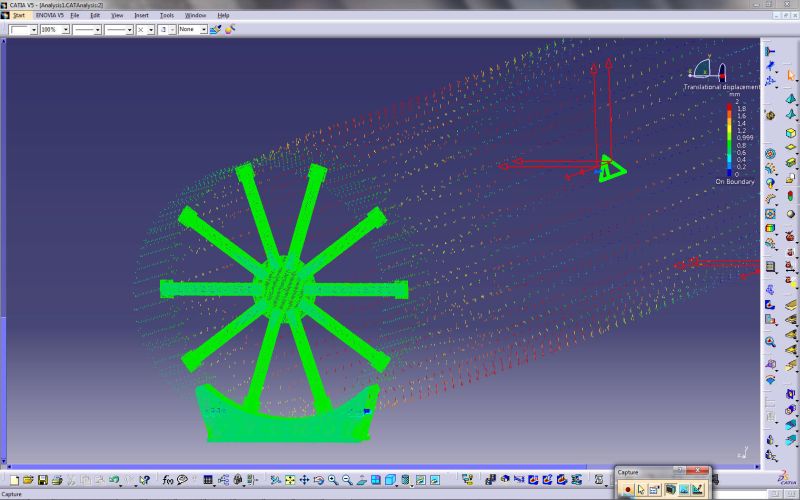
Task: Click the Fit All In view icon
Action: click(x=290, y=481)
